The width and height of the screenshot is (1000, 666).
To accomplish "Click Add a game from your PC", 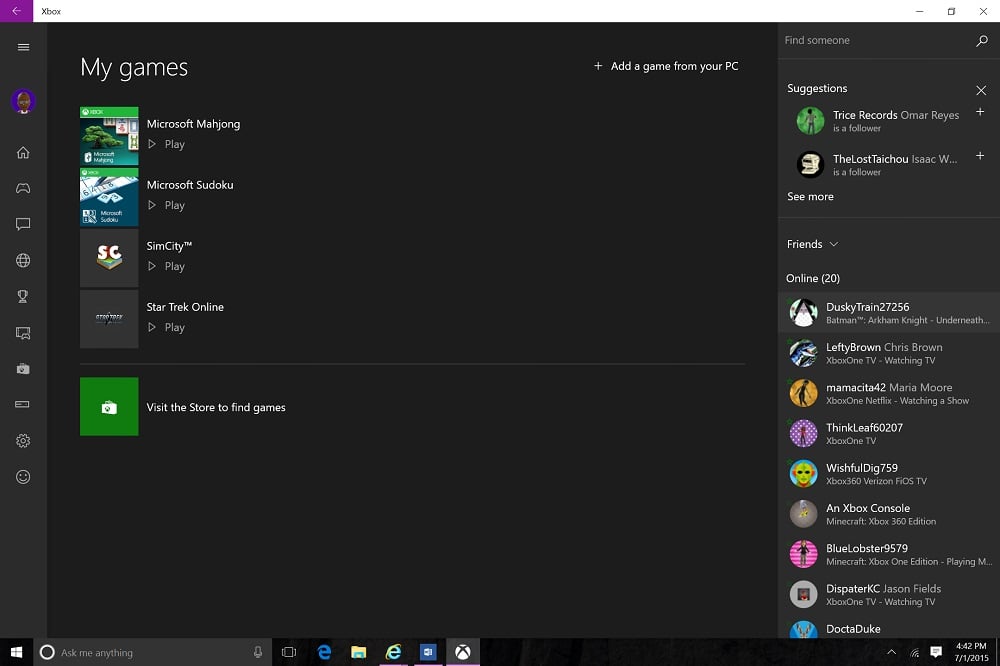I will pos(667,66).
